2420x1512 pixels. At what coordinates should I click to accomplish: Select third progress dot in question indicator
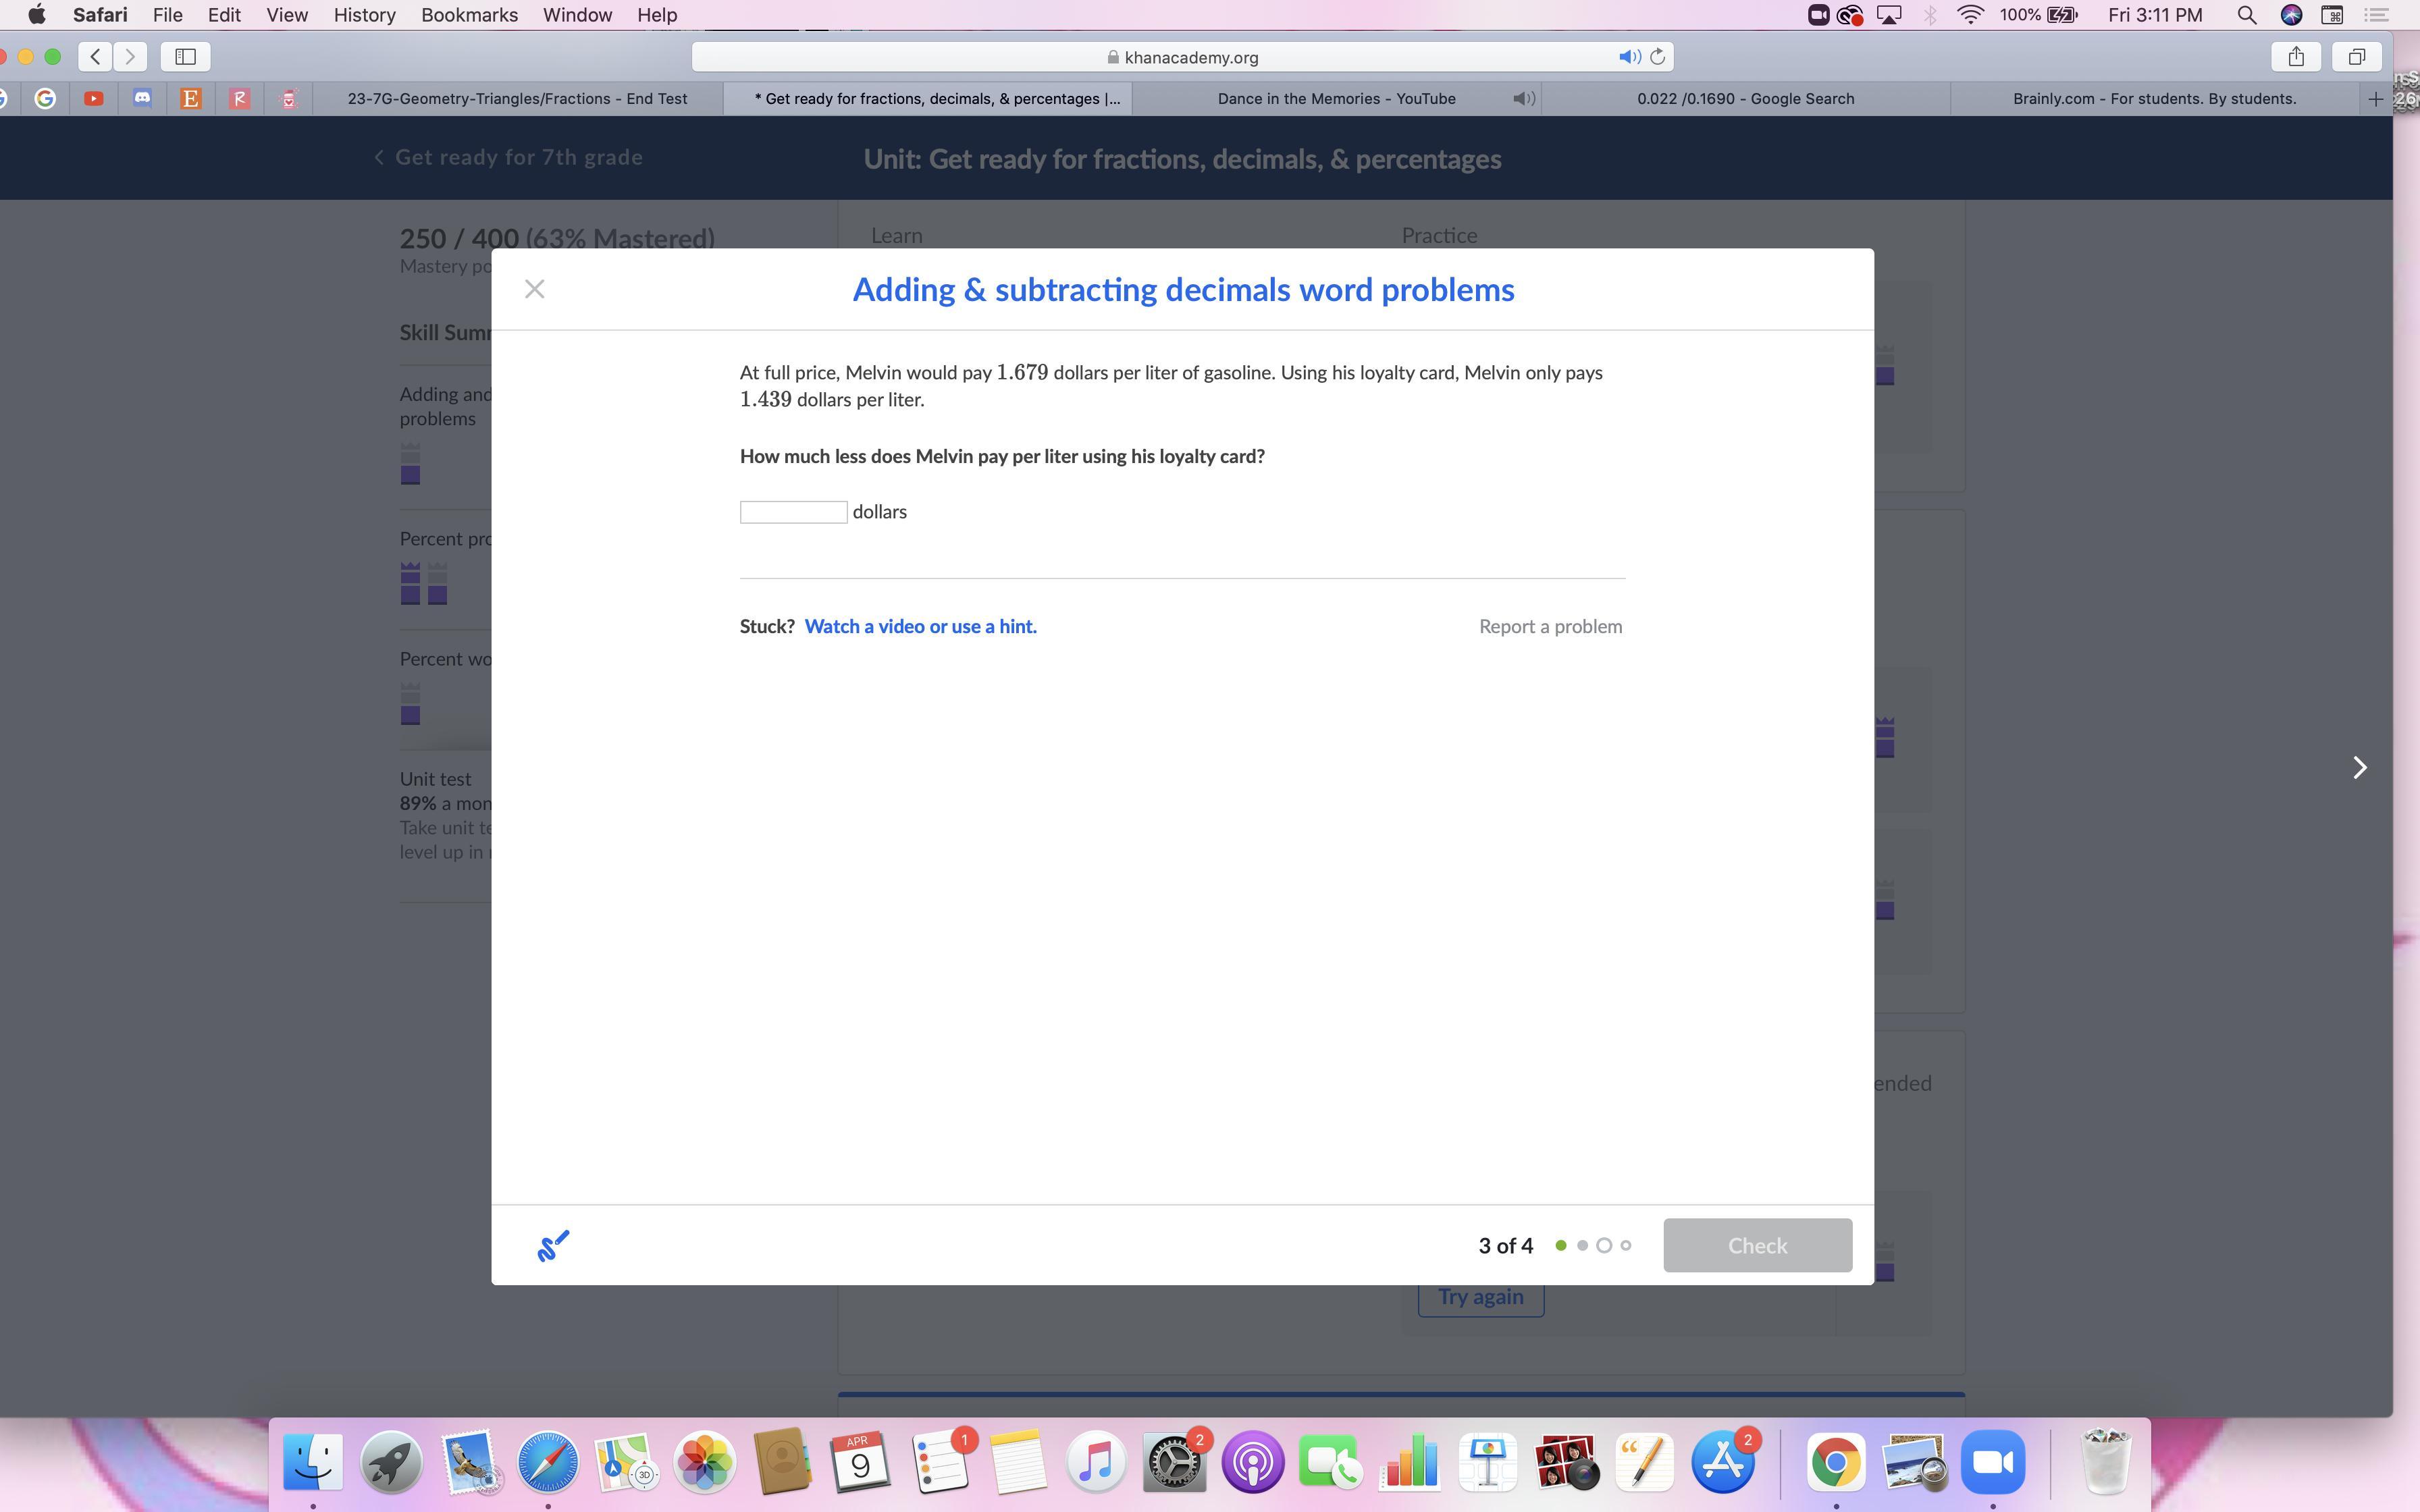pyautogui.click(x=1604, y=1246)
